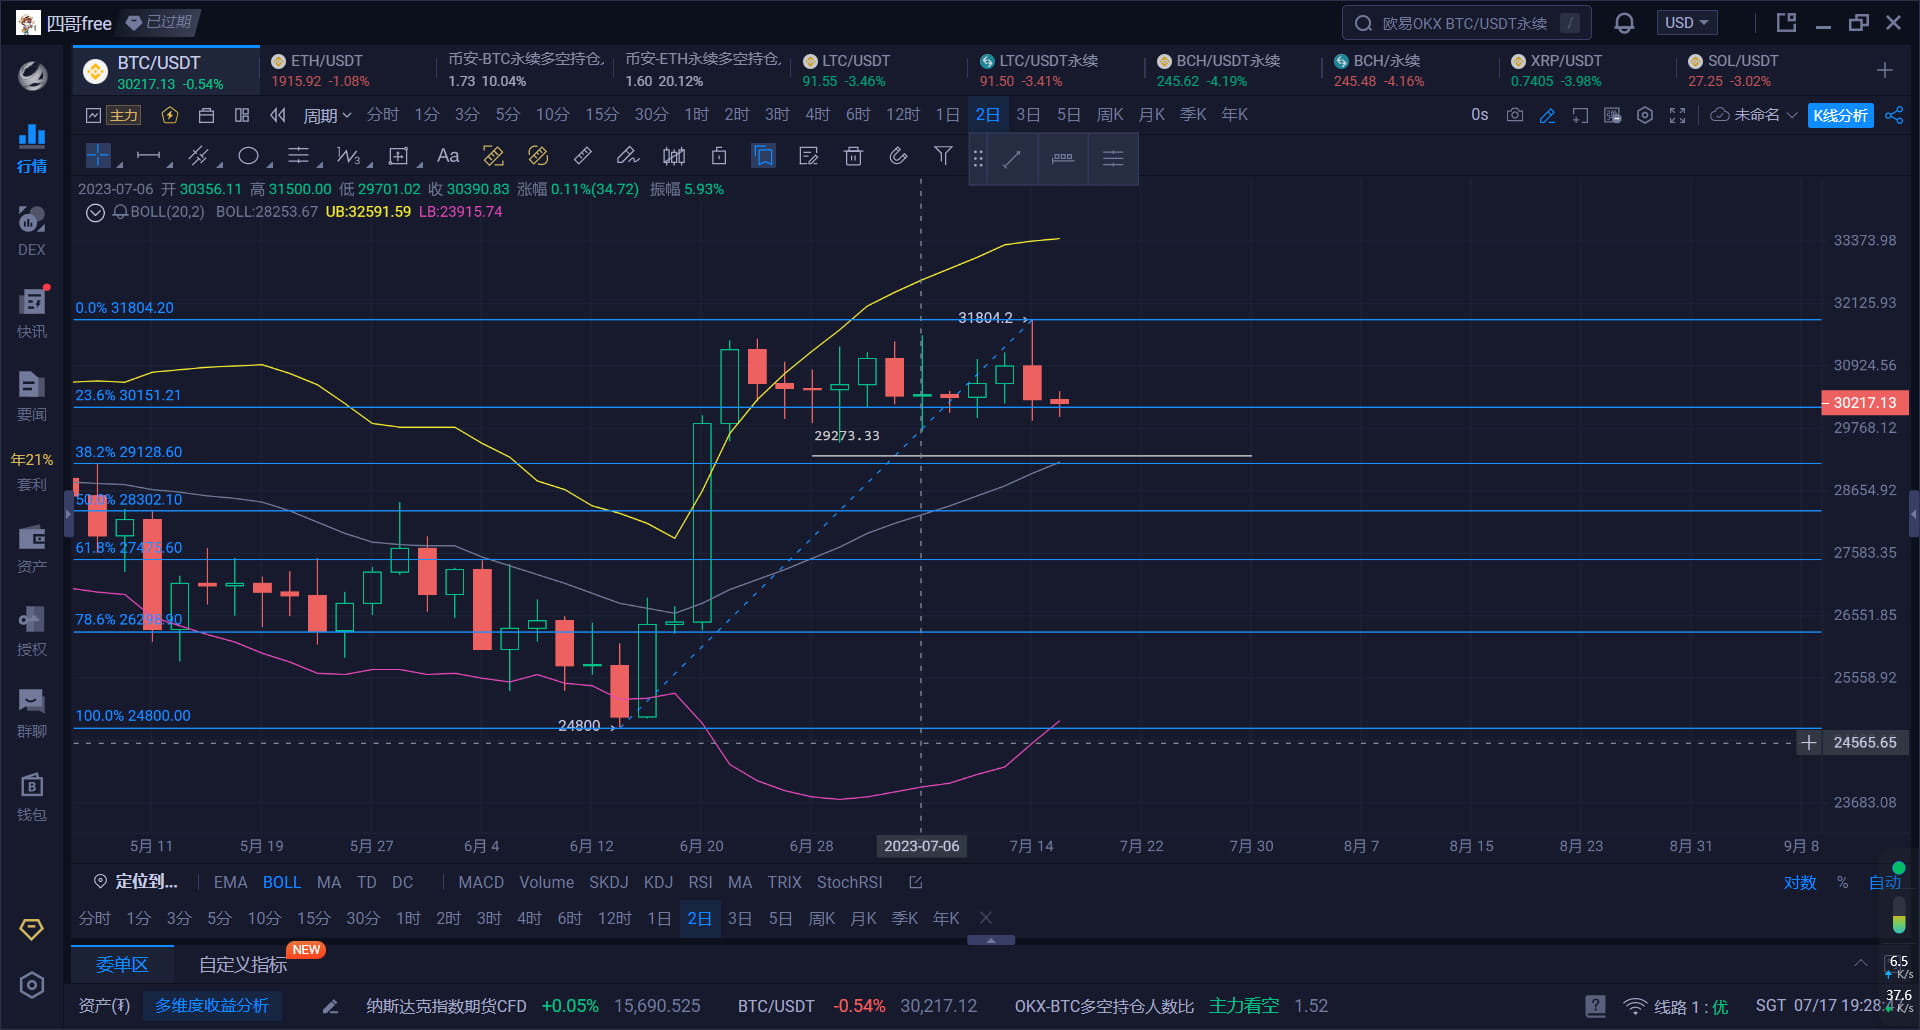
Task: Open the camera screenshot icon
Action: coord(1515,115)
